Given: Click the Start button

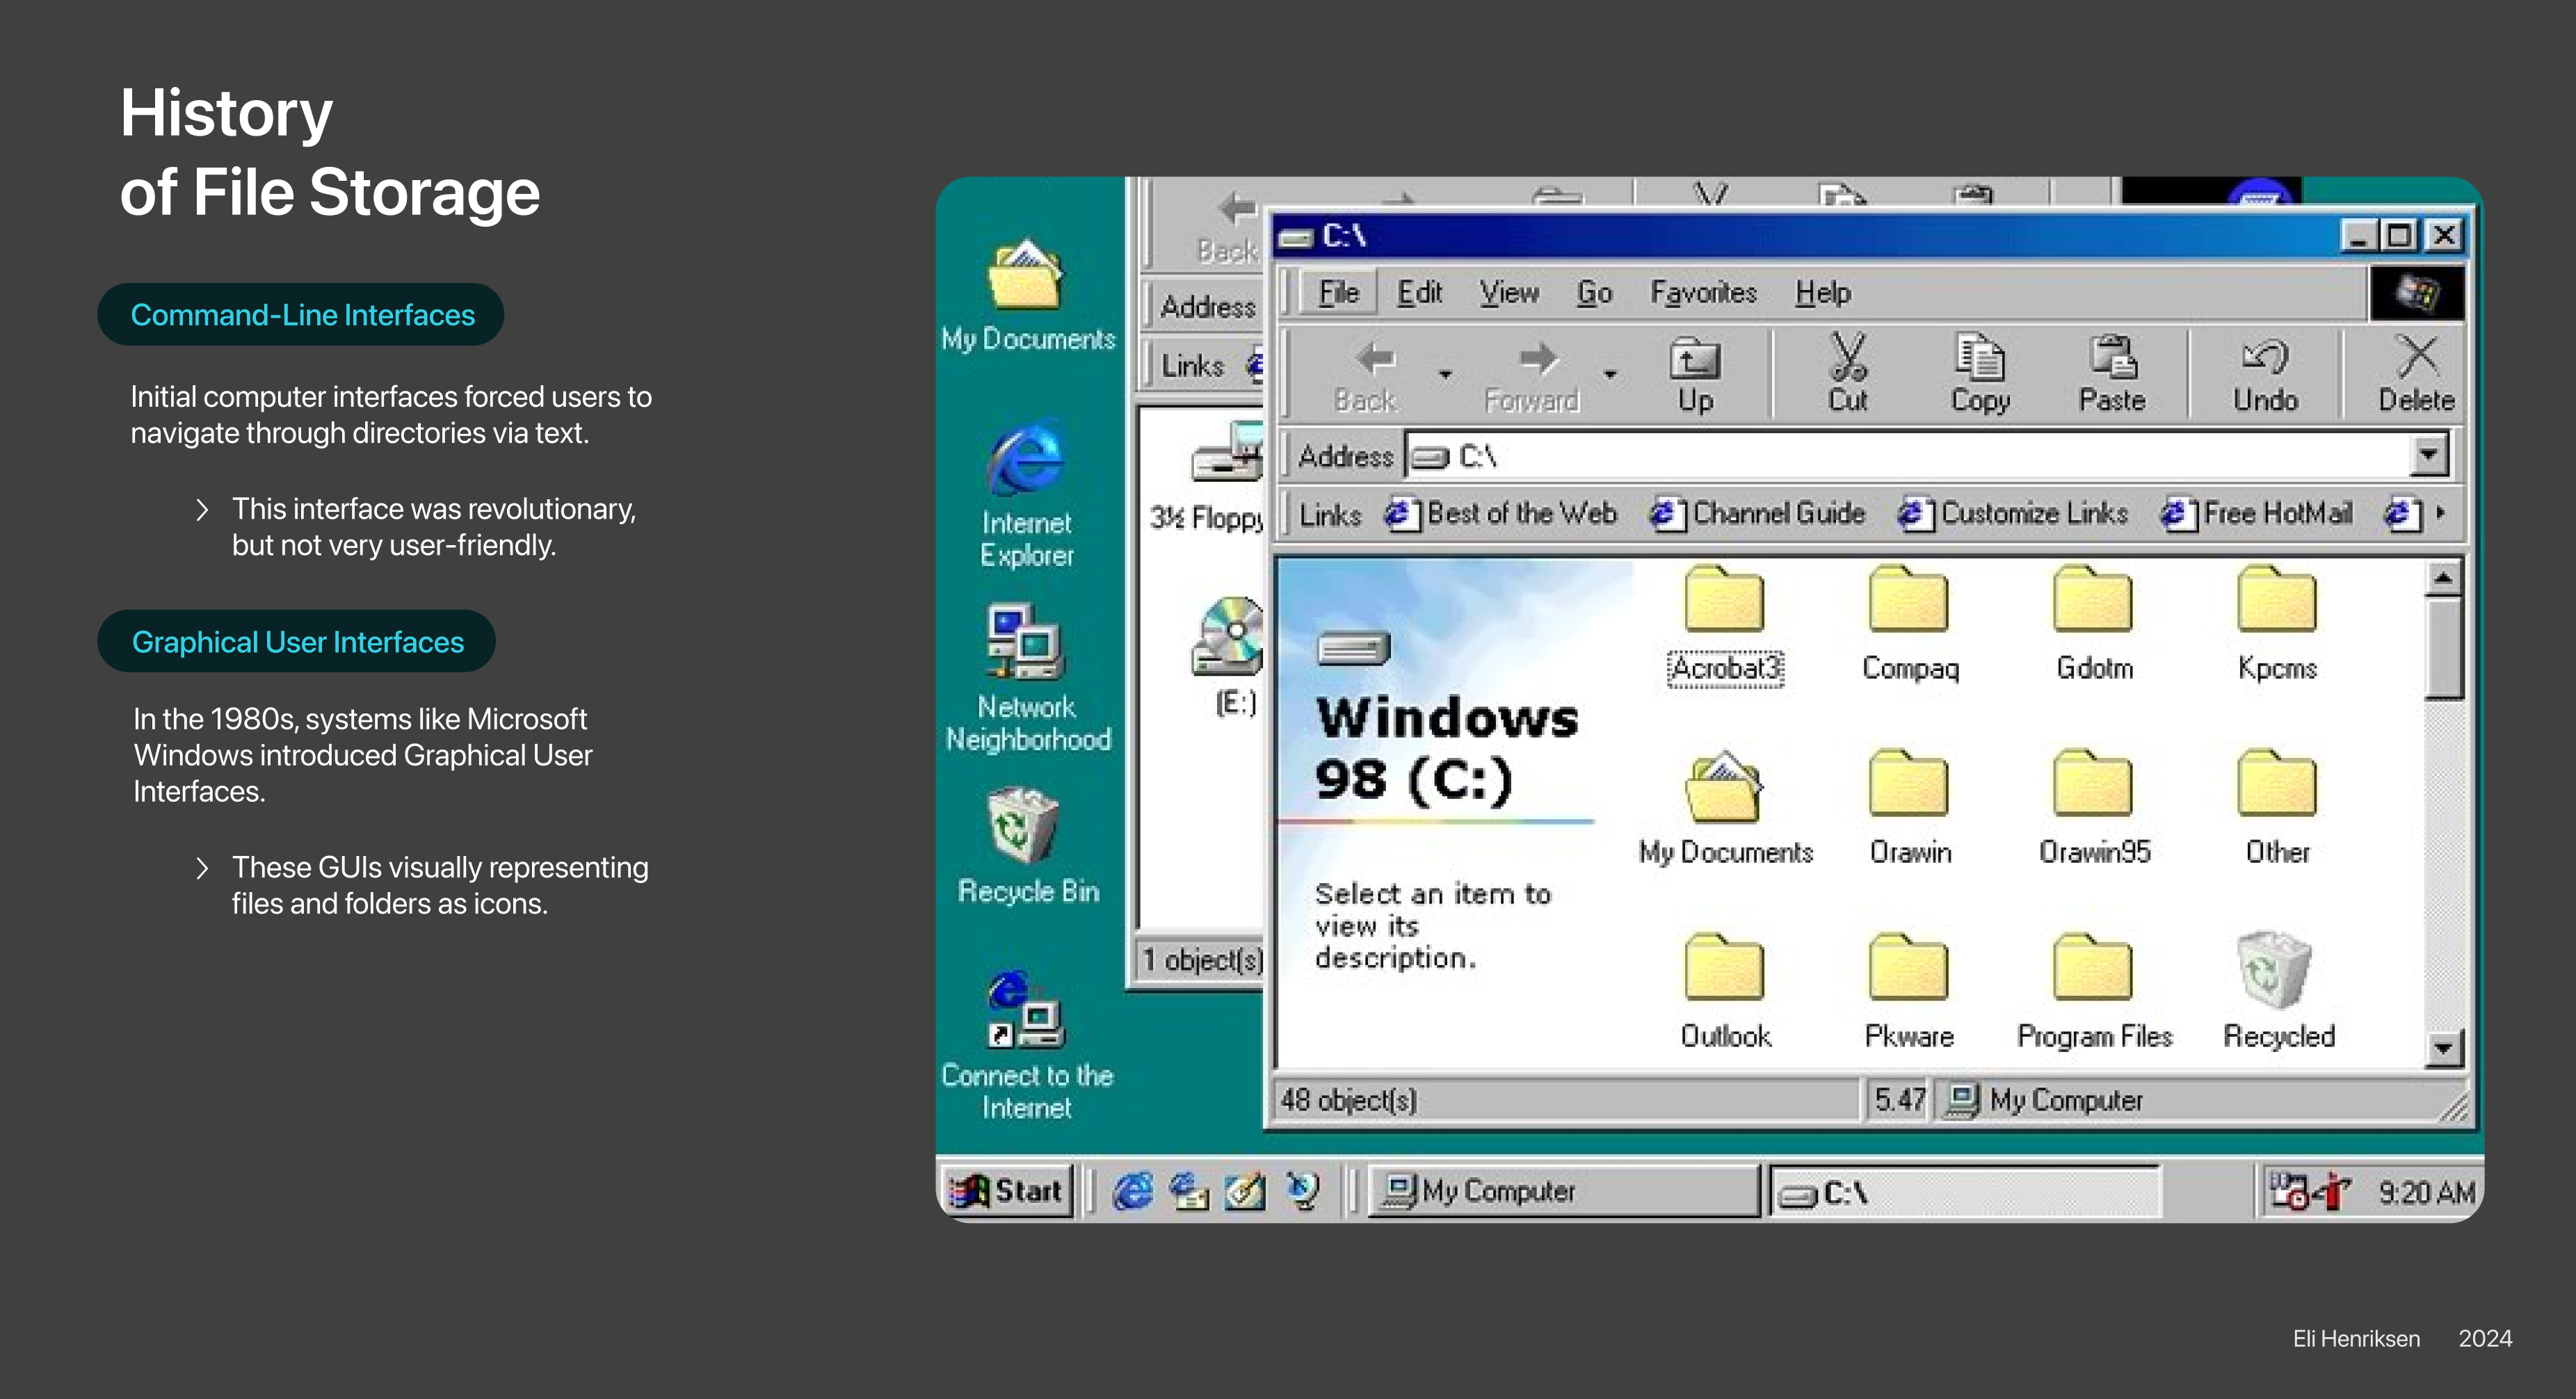Looking at the screenshot, I should [x=1008, y=1190].
